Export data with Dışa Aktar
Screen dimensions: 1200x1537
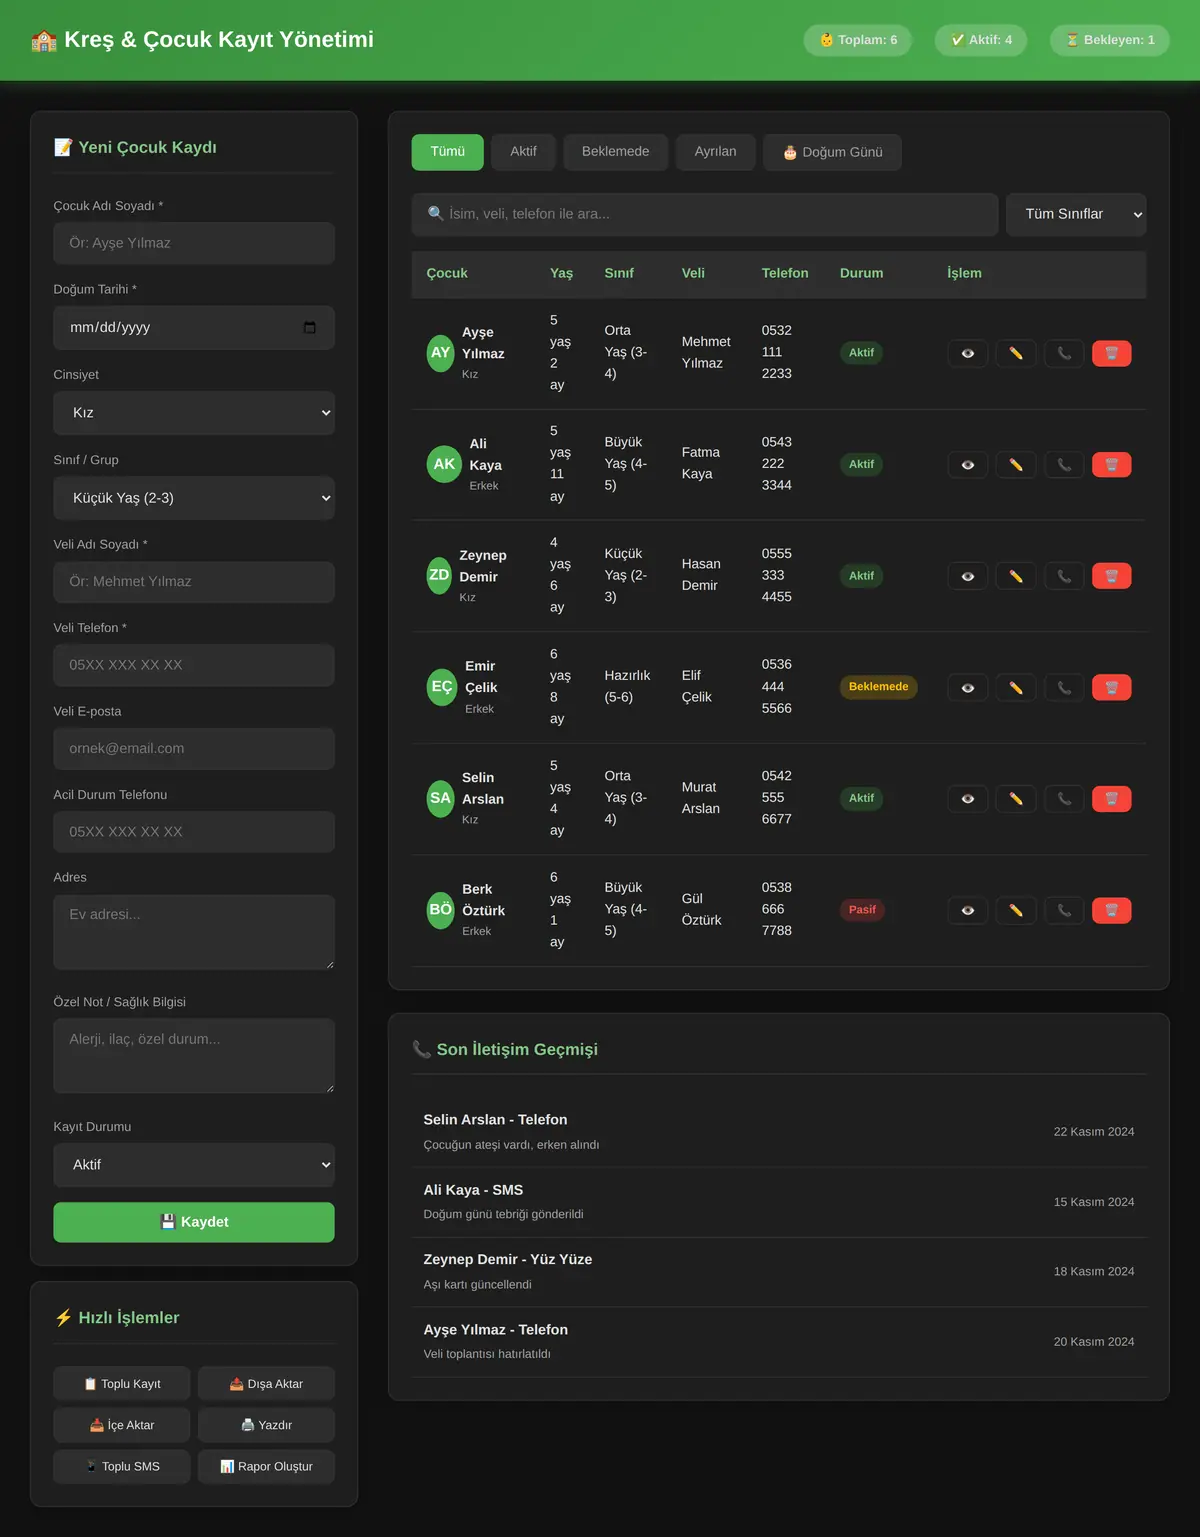point(266,1384)
